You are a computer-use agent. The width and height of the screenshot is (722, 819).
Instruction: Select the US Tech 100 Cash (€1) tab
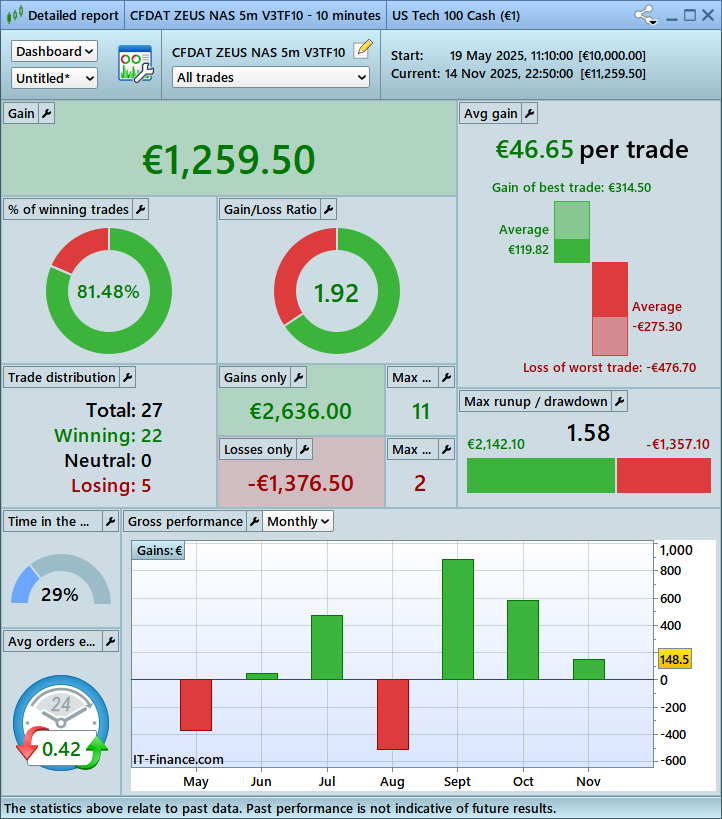(x=456, y=15)
